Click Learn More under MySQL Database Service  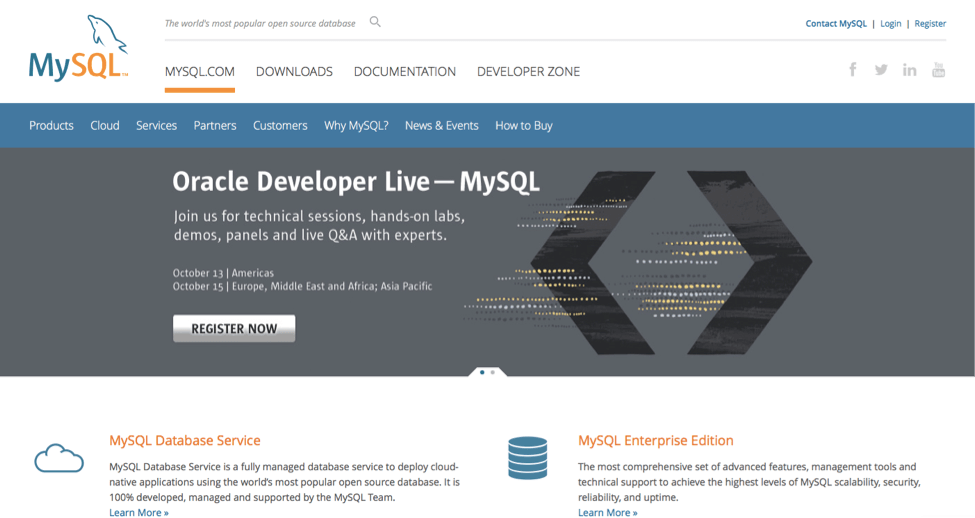[x=139, y=512]
